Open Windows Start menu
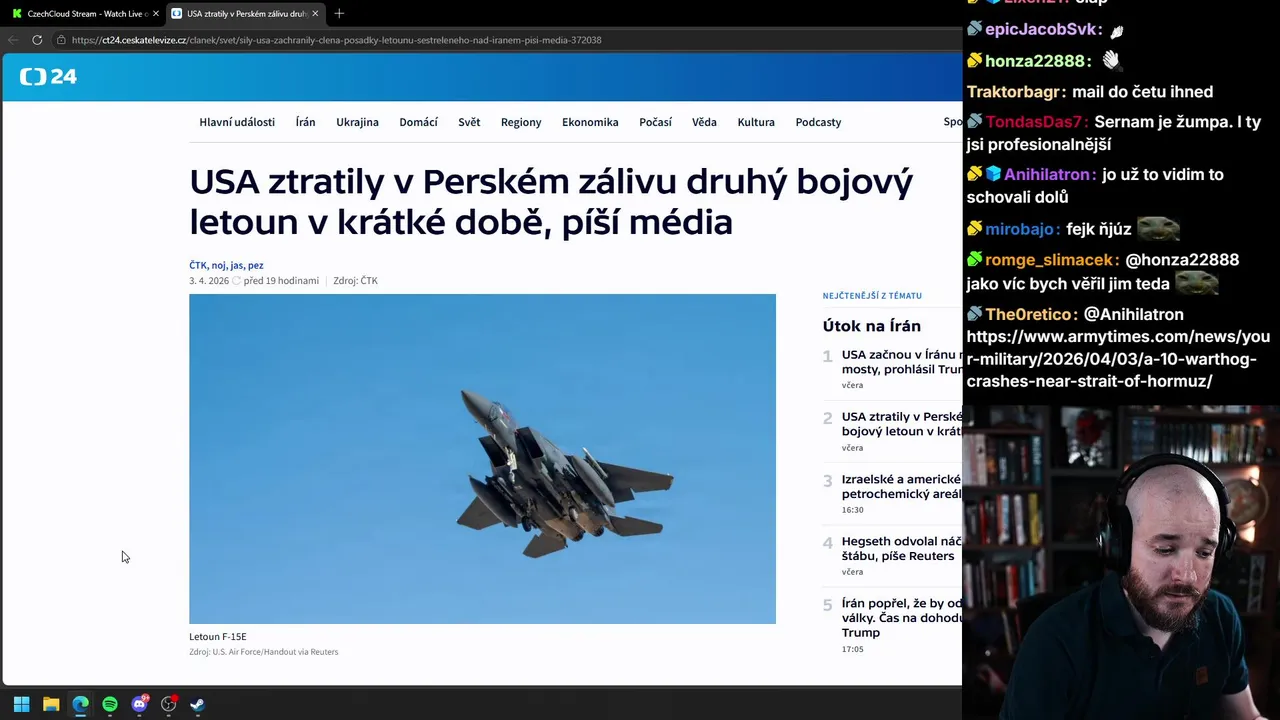Screen dimensions: 1280x720 point(21,704)
